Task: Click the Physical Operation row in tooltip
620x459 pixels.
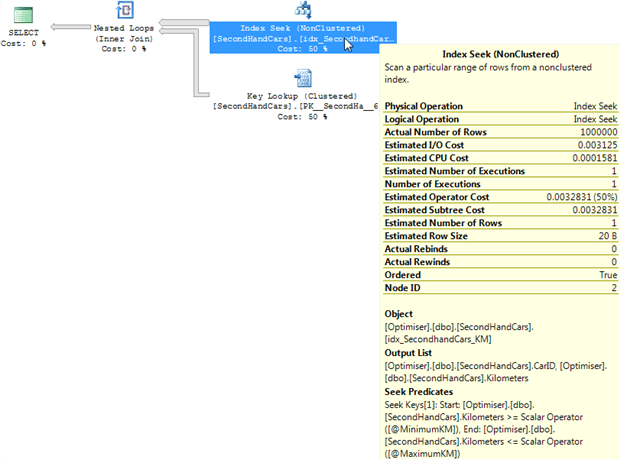Action: point(501,106)
